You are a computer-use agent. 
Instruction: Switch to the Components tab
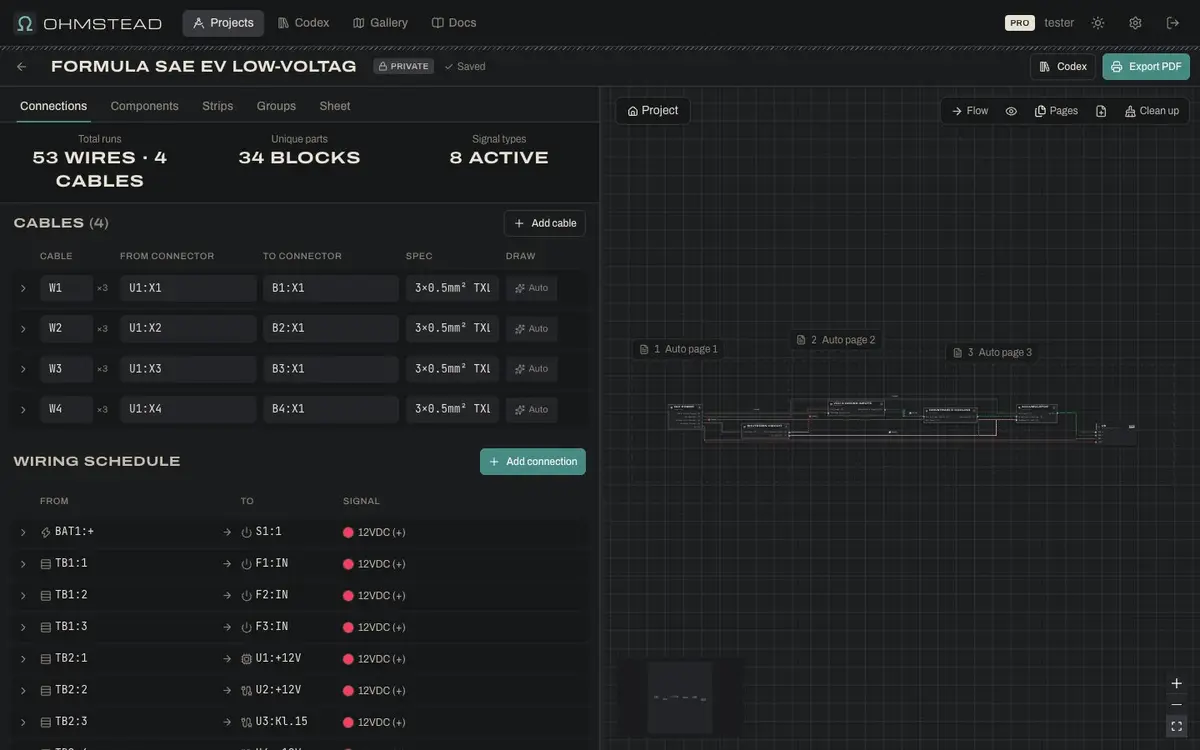144,106
